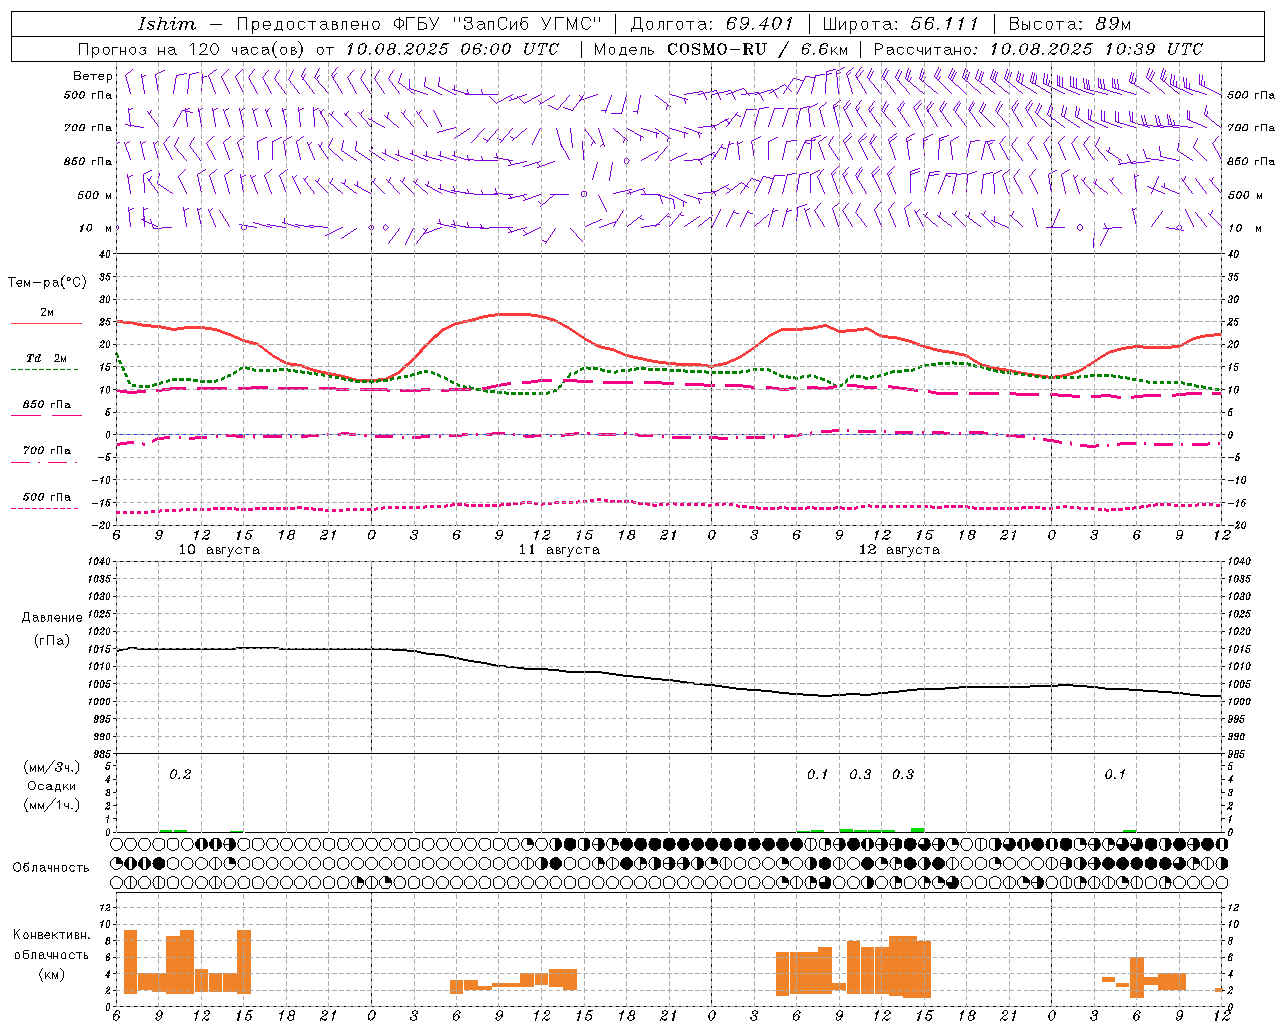
Task: Click the model name "COSMO-RU / 6.6км"
Action: (x=758, y=49)
